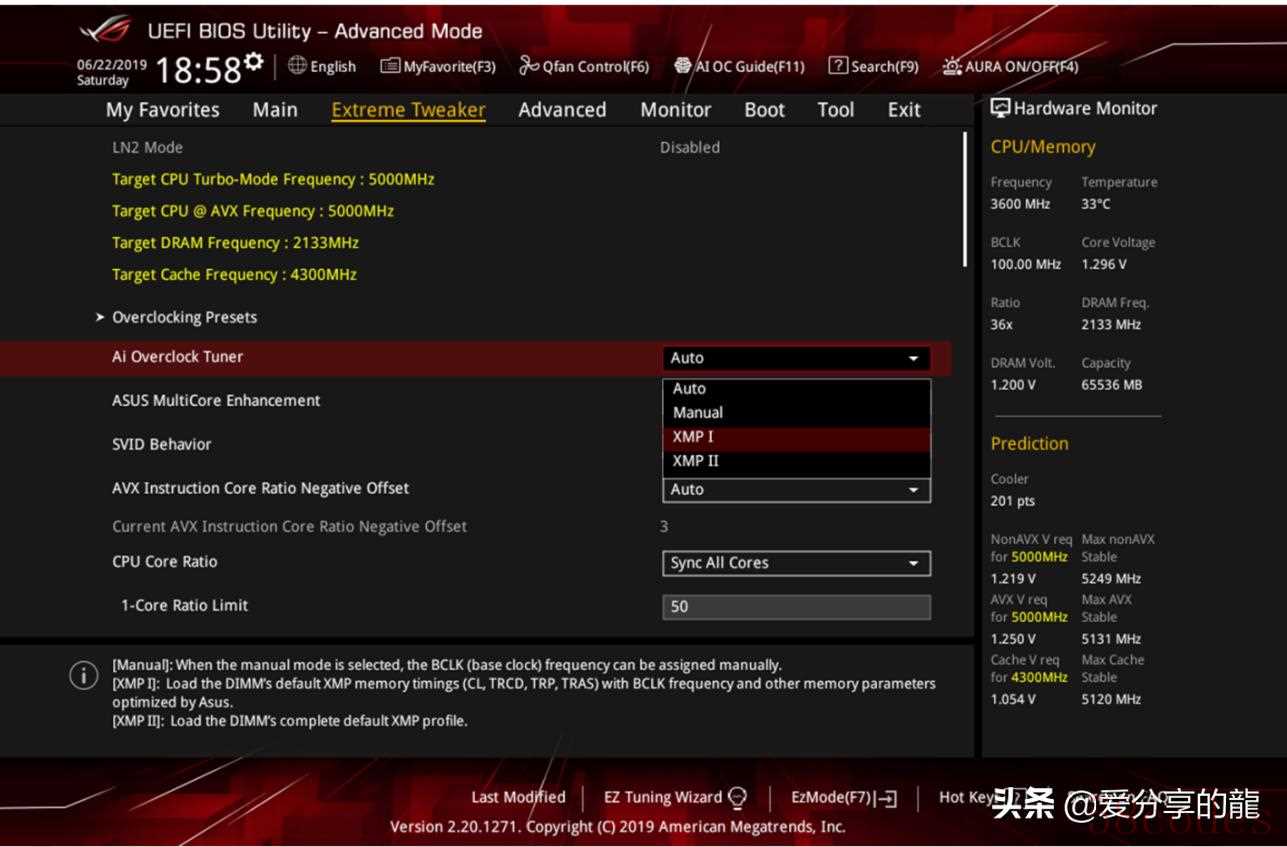Click Target Cache Frequency : 4300MHz text
The width and height of the screenshot is (1287, 847).
pos(234,275)
